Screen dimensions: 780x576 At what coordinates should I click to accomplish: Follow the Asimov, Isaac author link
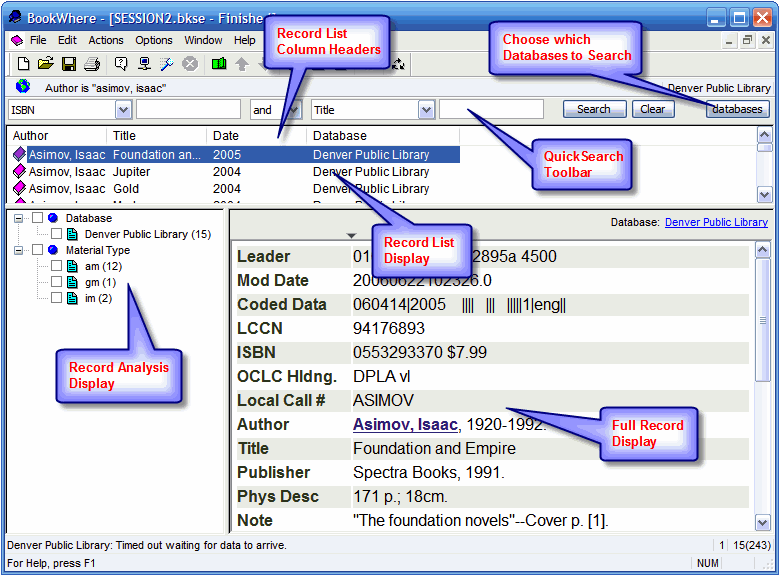coord(405,424)
